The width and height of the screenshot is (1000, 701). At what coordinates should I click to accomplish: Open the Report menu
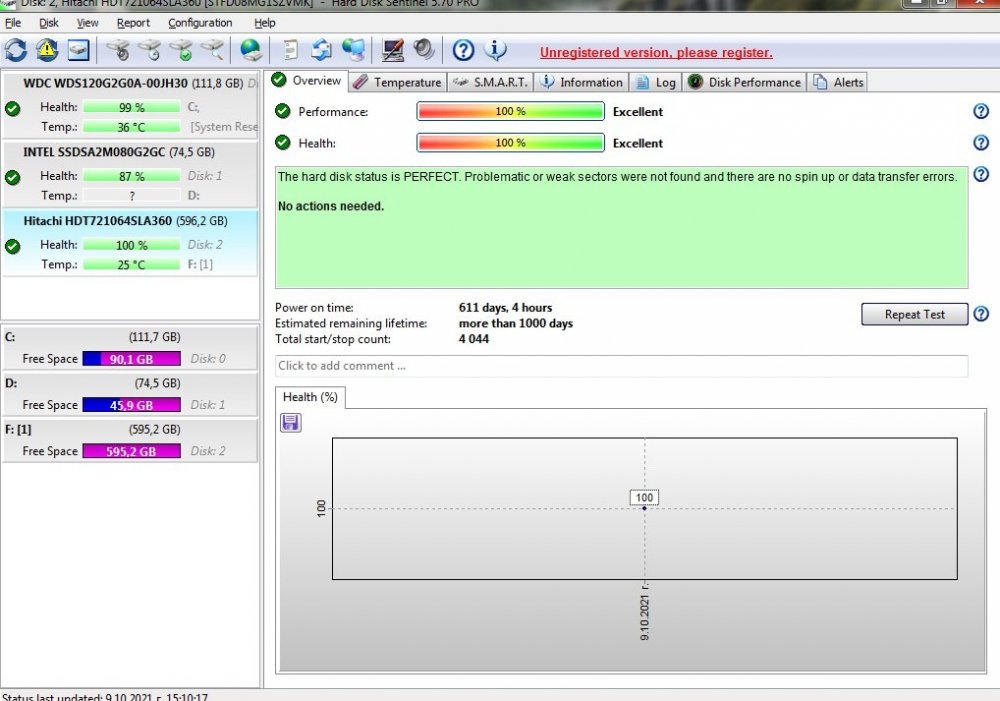pos(133,23)
